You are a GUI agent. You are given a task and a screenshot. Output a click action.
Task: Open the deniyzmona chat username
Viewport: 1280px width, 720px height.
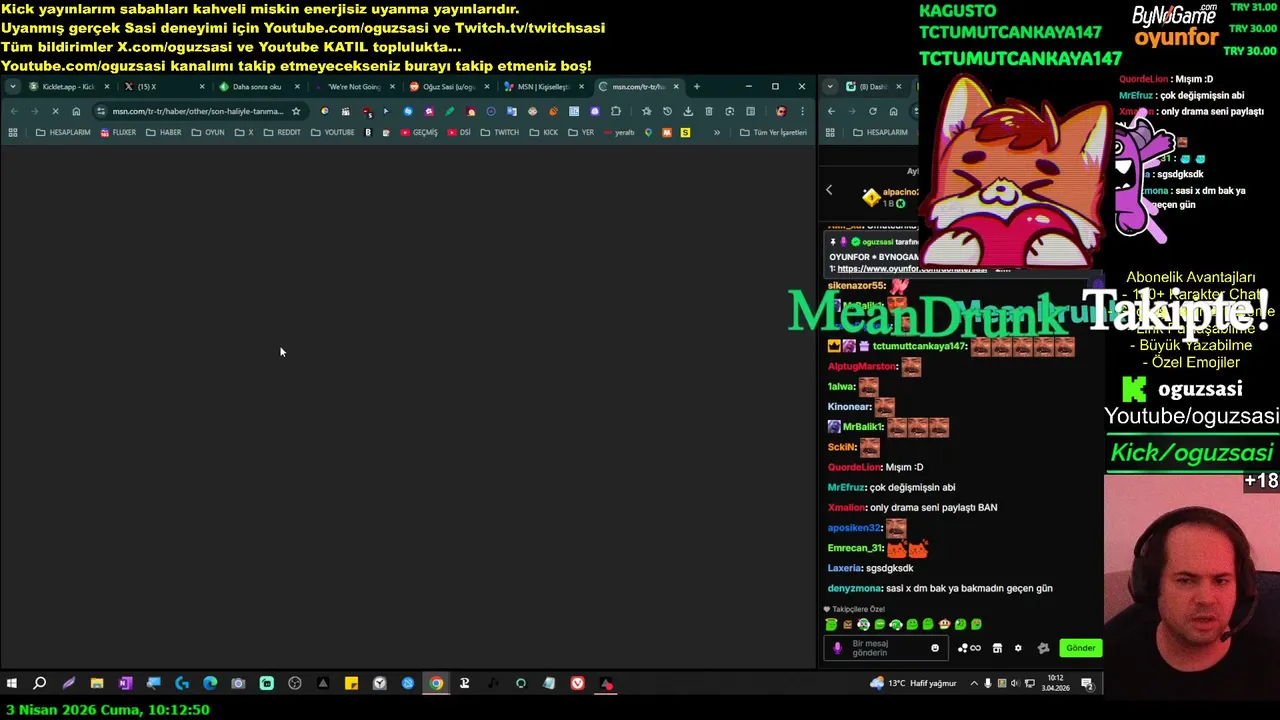[855, 588]
